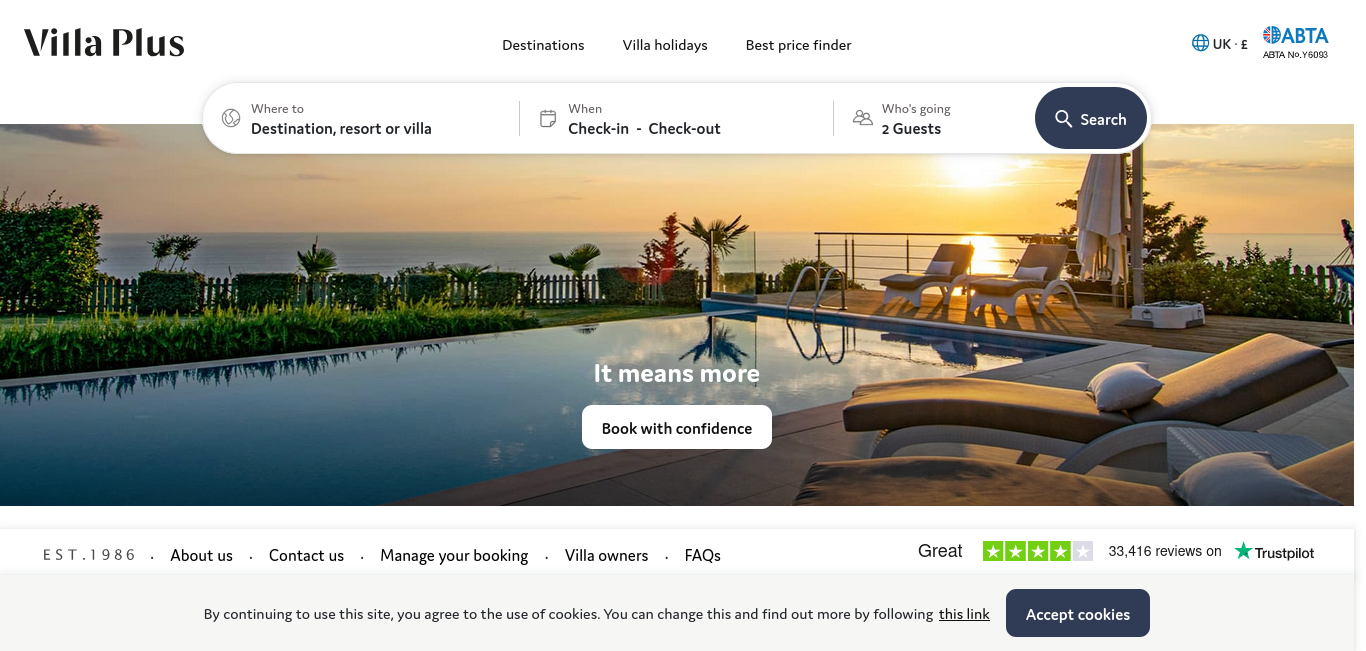Accept cookies via the banner button
1366x651 pixels.
1078,613
